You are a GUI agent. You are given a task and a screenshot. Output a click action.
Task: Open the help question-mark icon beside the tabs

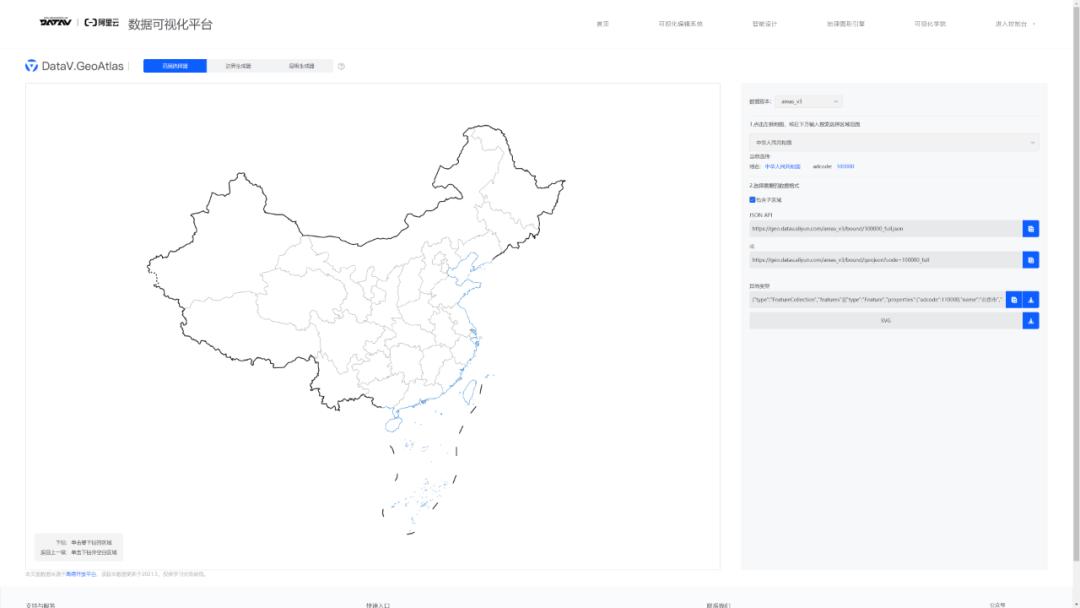point(341,67)
